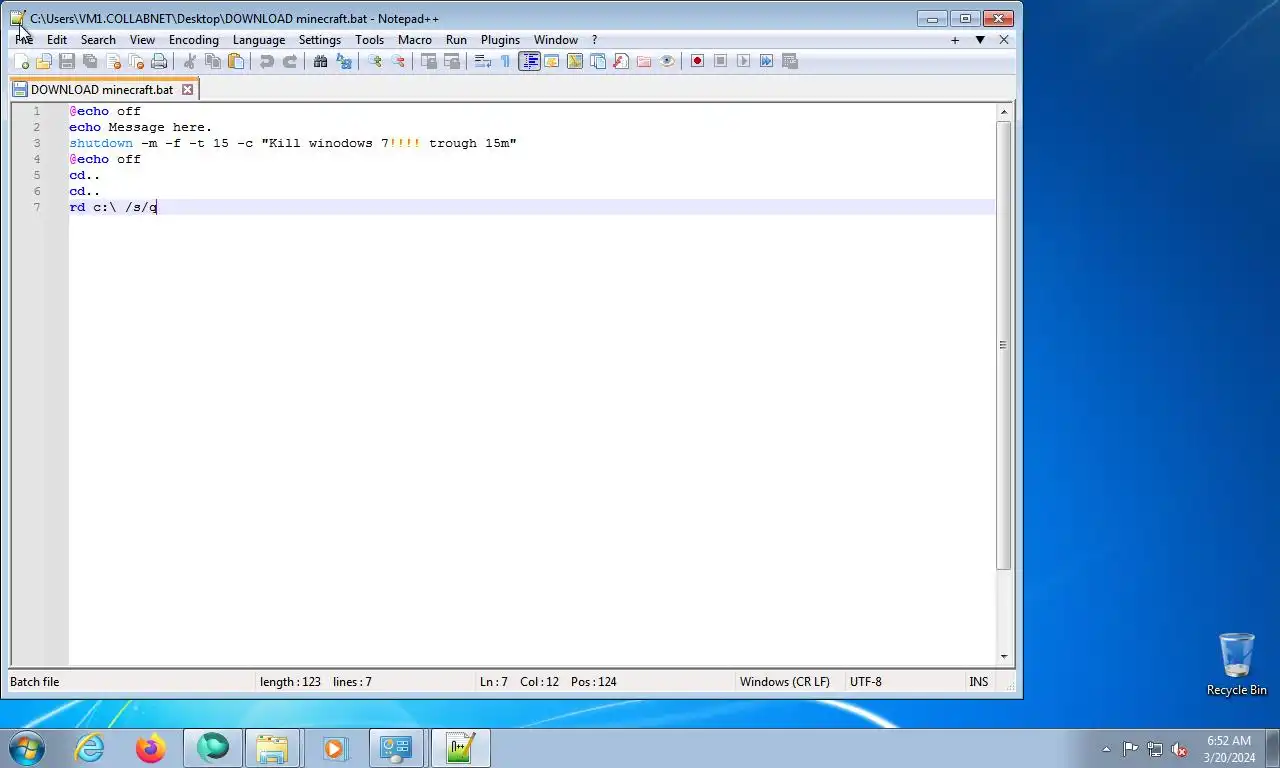This screenshot has height=768, width=1280.
Task: Toggle INS insert mode in status bar
Action: coord(978,682)
